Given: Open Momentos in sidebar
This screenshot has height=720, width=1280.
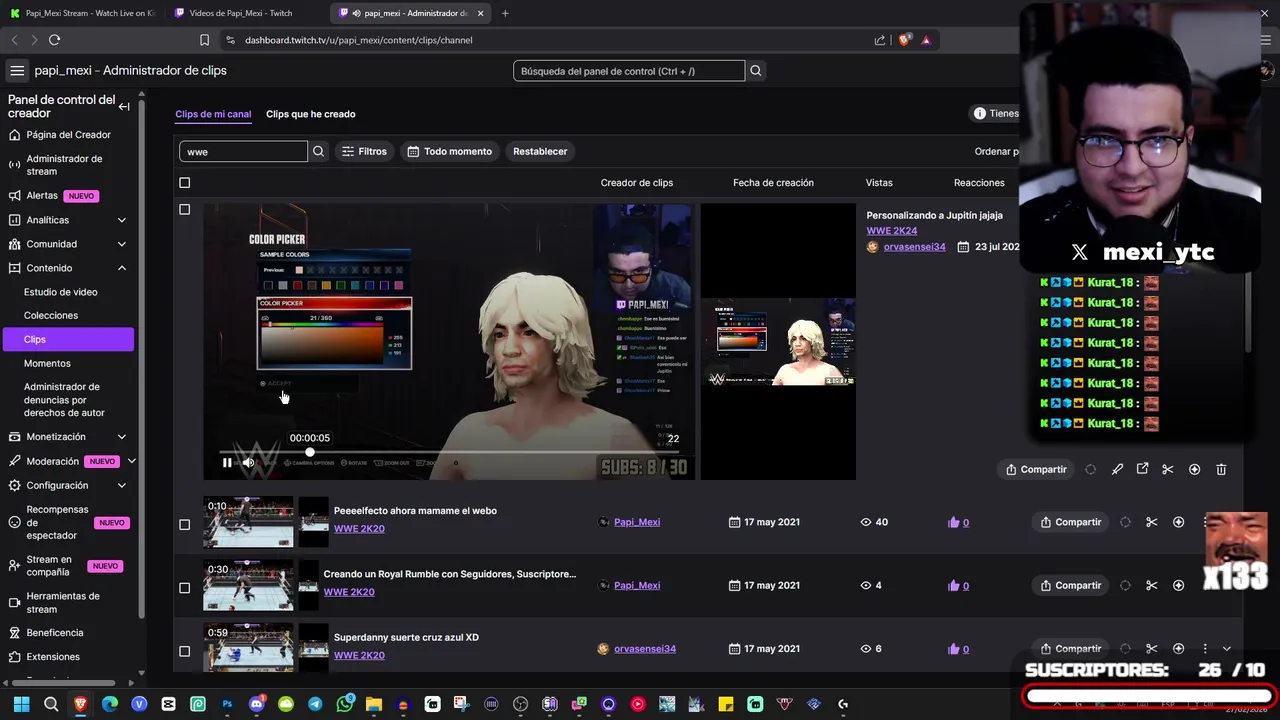Looking at the screenshot, I should pos(47,363).
